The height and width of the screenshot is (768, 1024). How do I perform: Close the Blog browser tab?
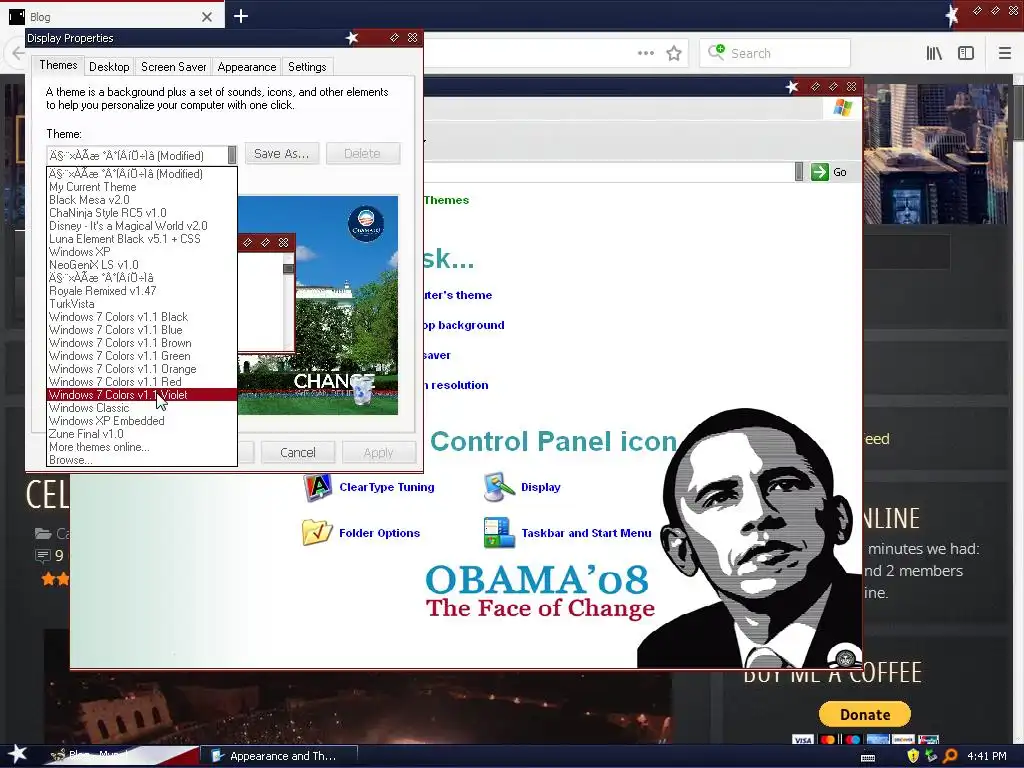pos(207,17)
